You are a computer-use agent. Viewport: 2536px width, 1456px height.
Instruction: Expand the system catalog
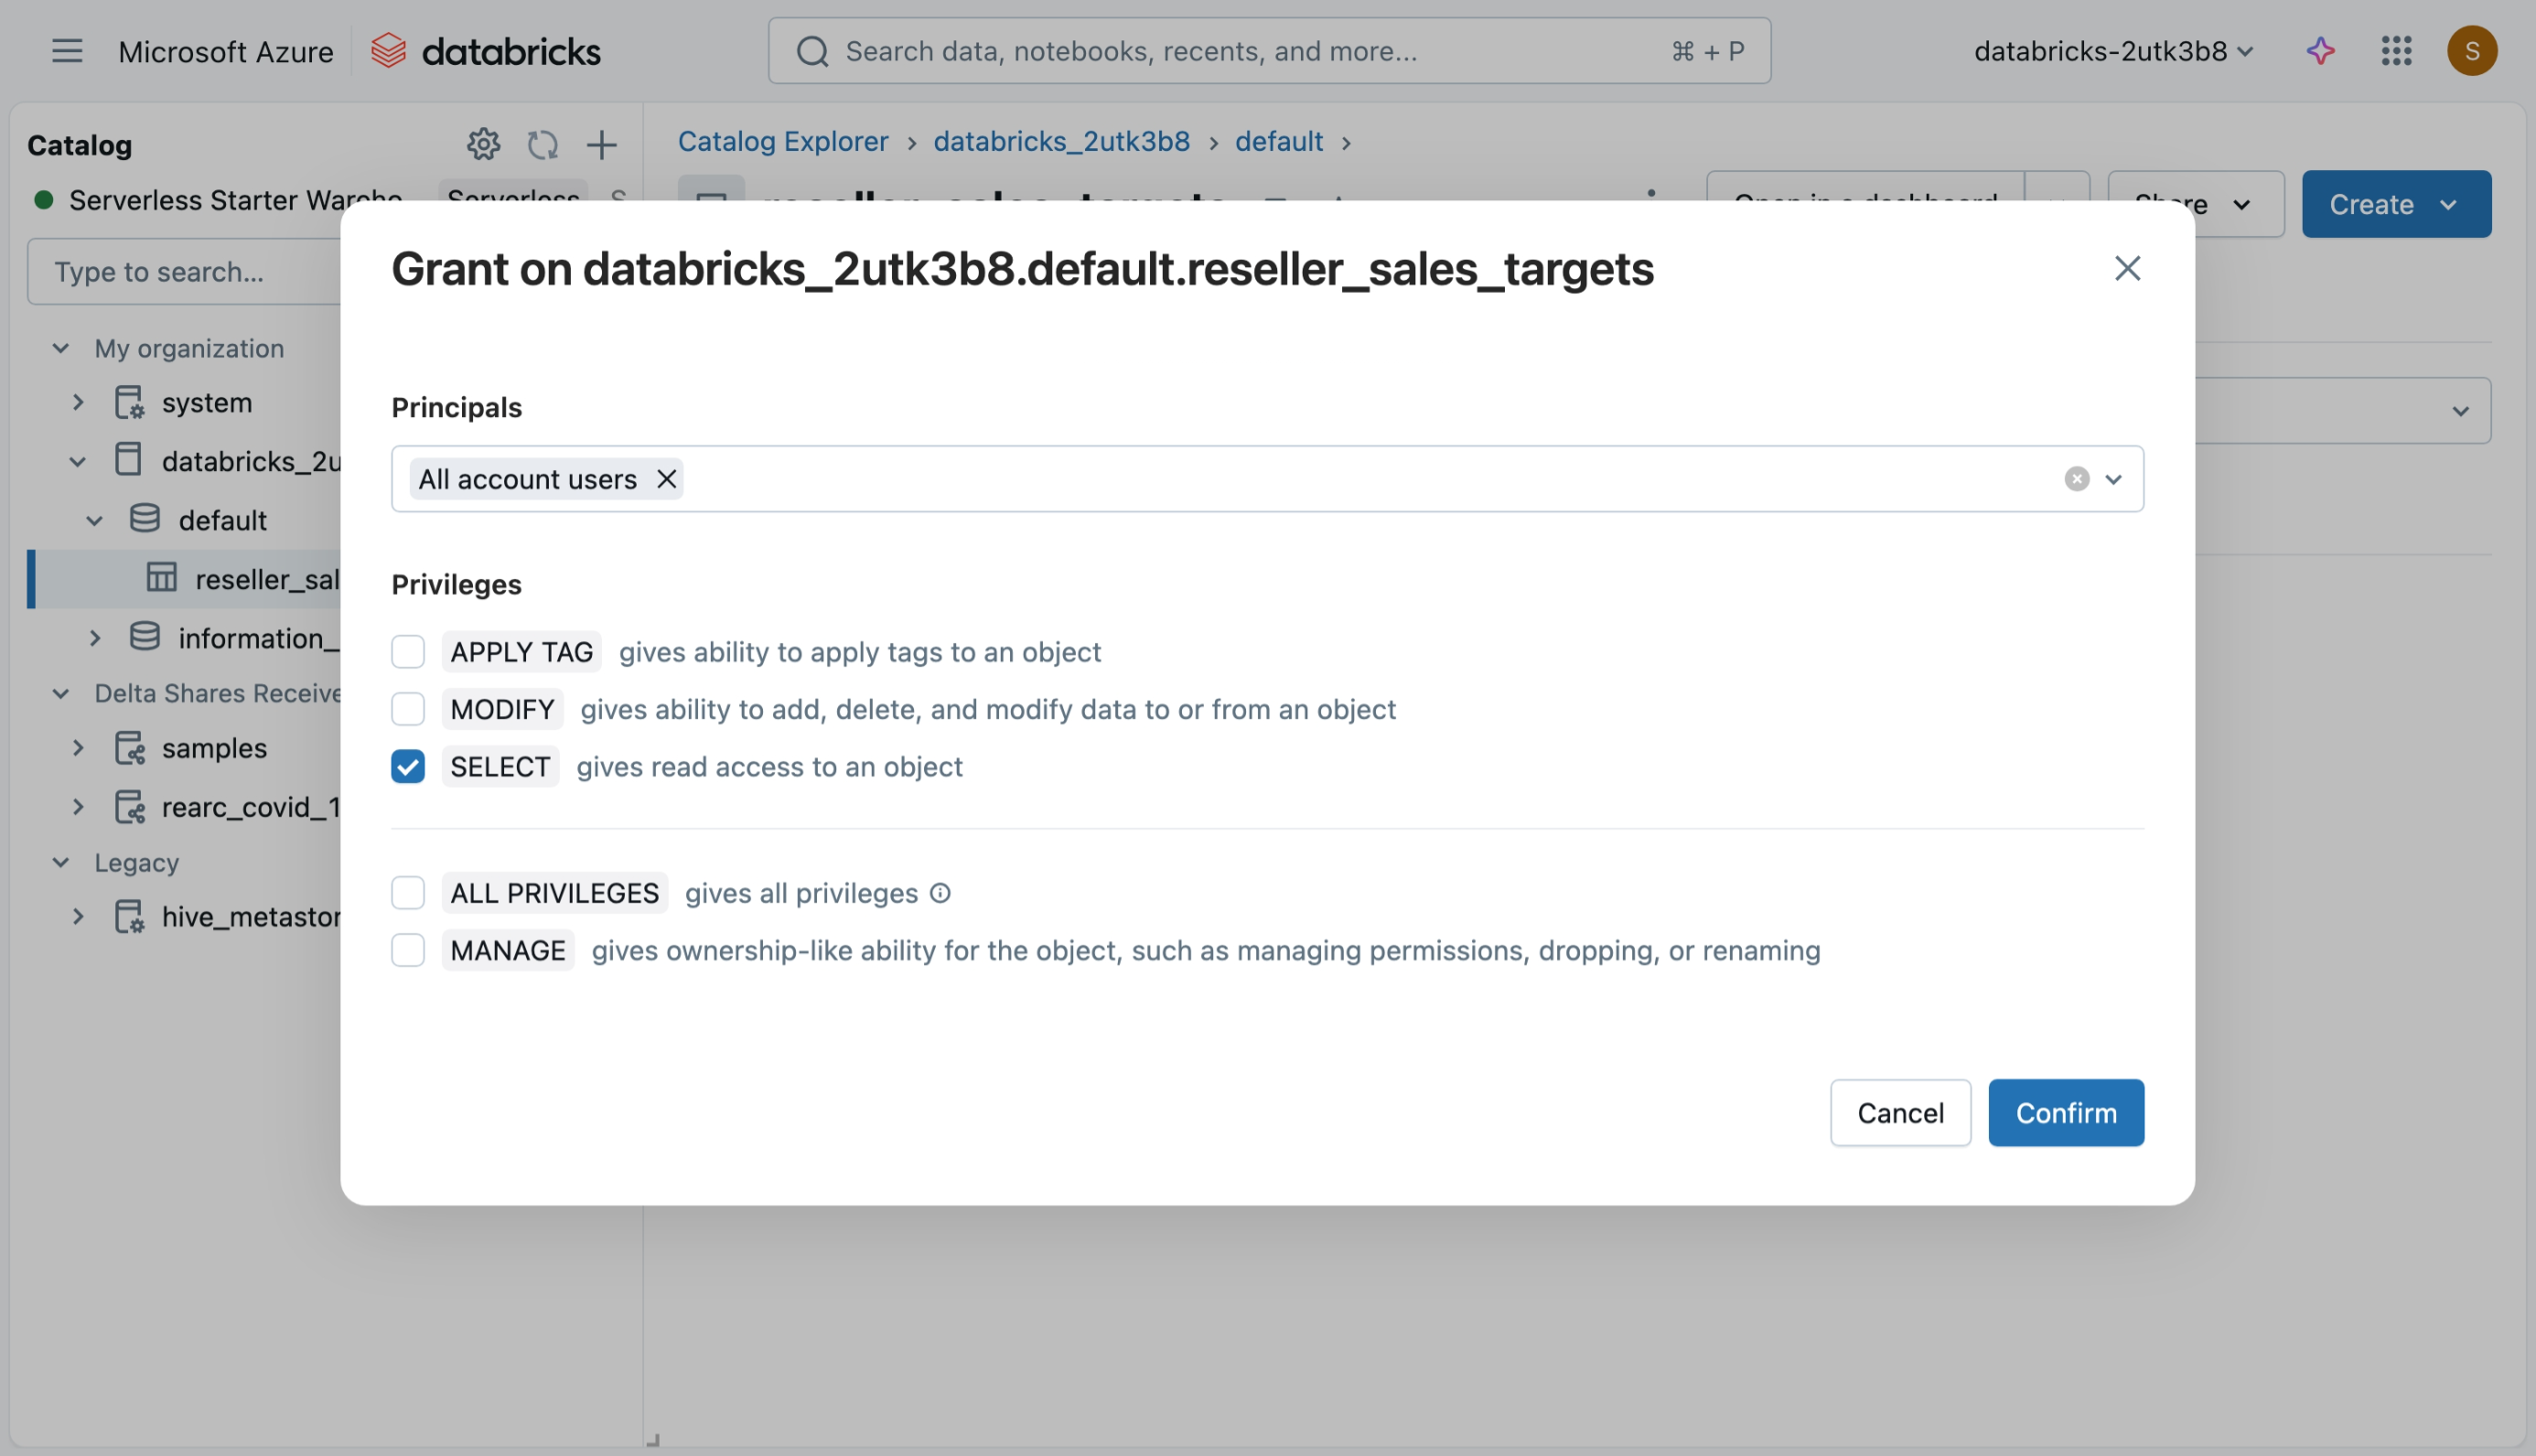[x=78, y=403]
